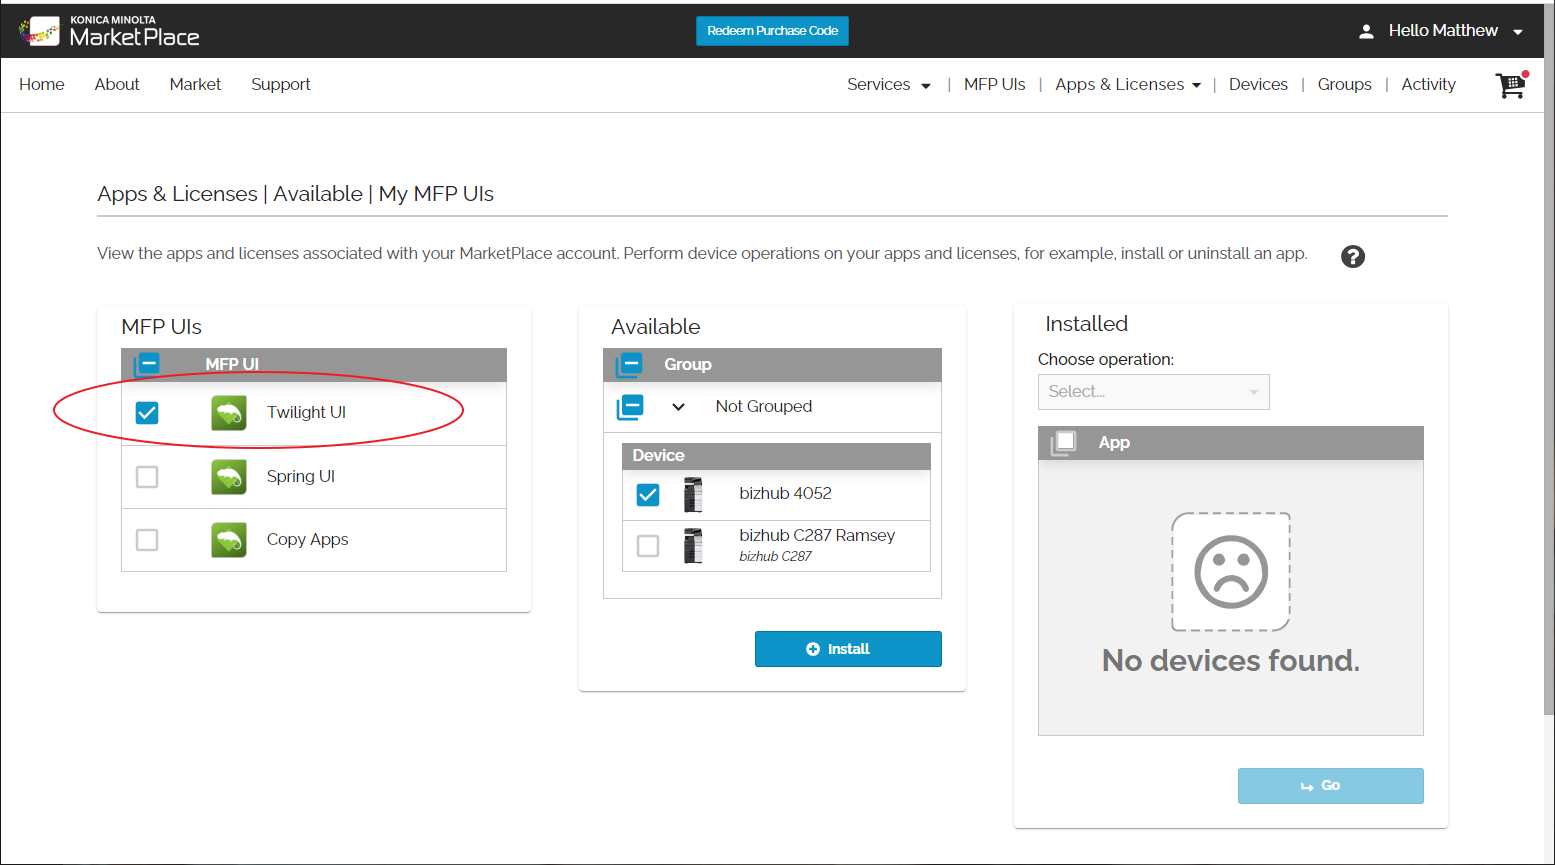Toggle select-all in MFP UI header
The height and width of the screenshot is (865, 1555).
point(147,364)
